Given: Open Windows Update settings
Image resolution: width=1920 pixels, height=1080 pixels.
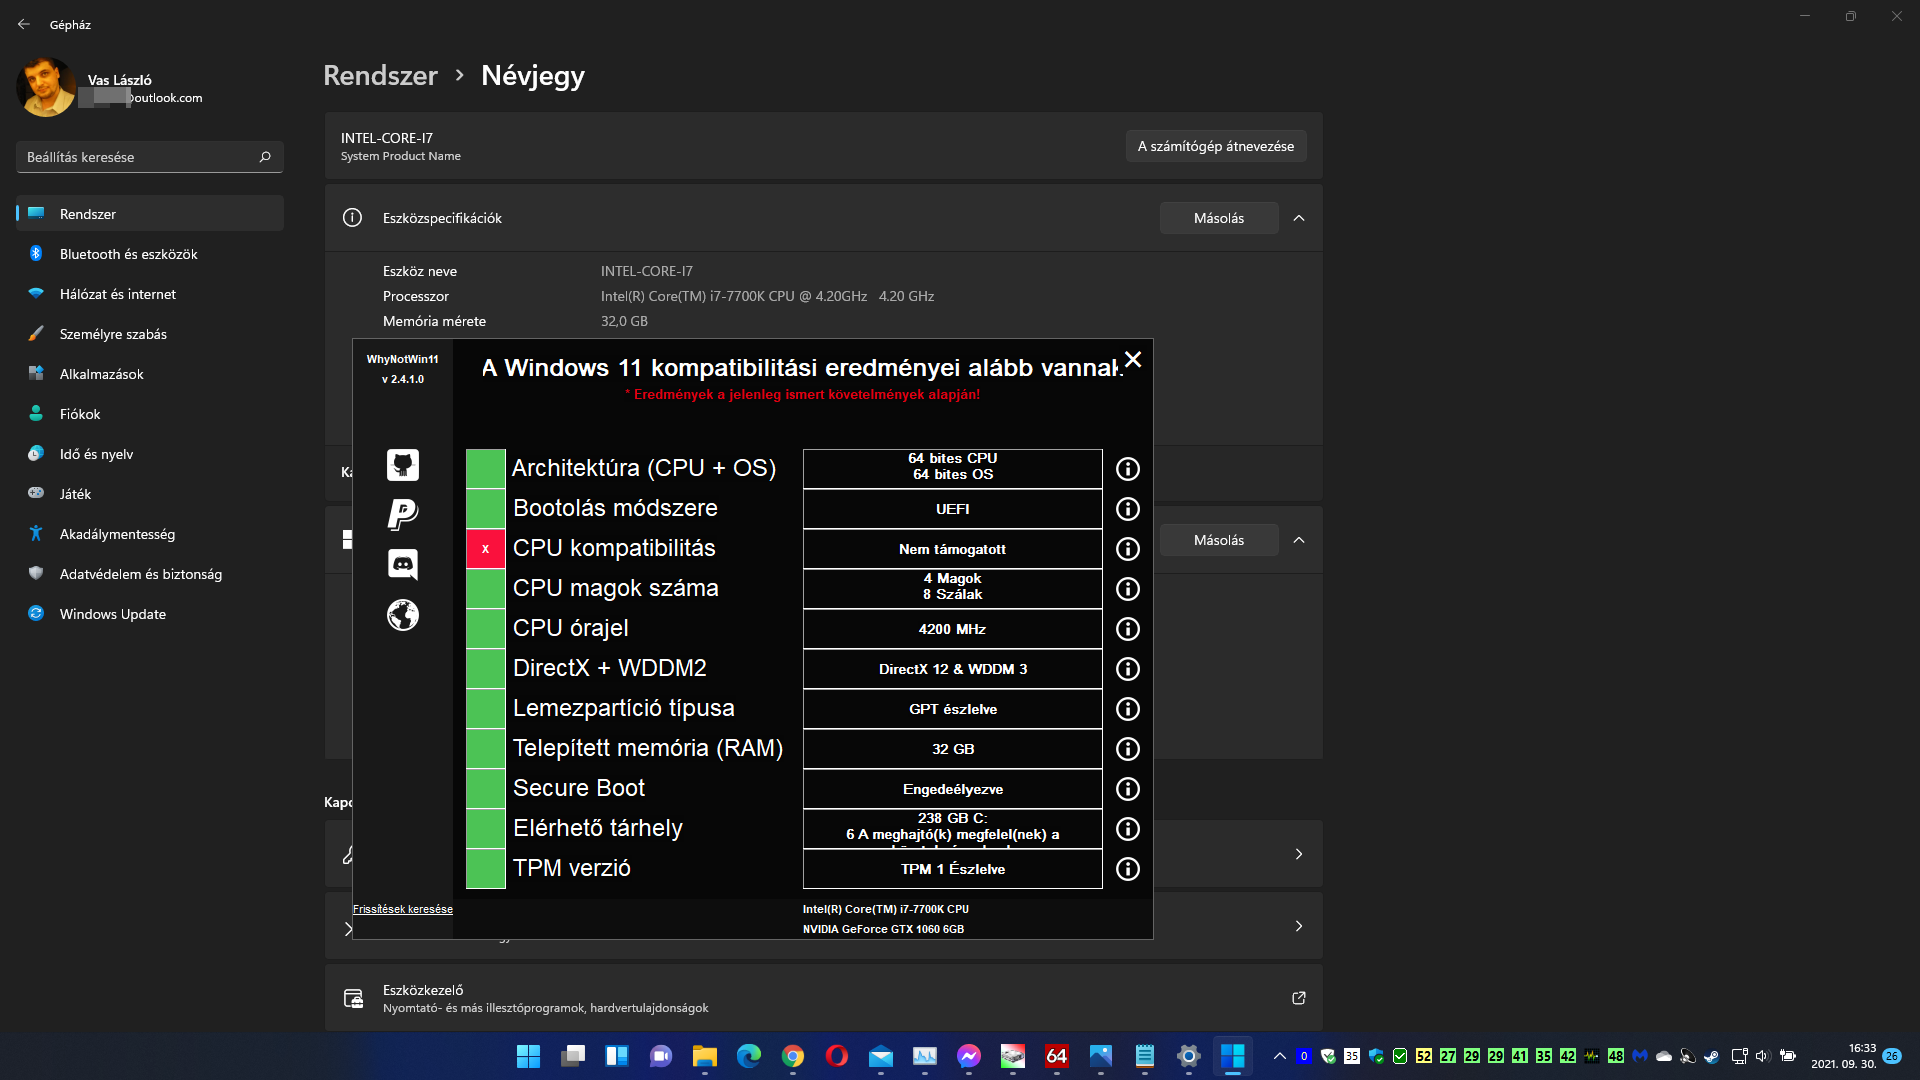Looking at the screenshot, I should tap(150, 614).
